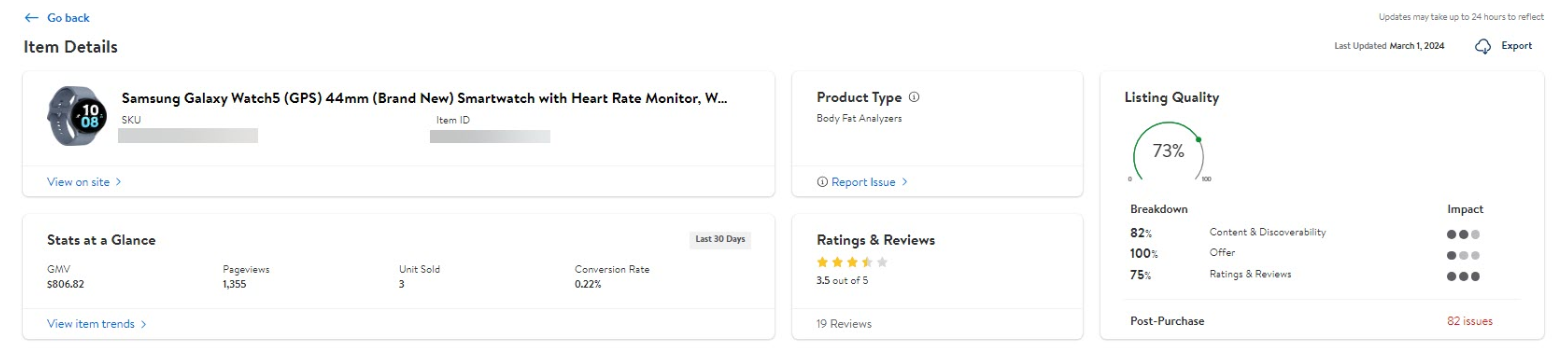1566x361 pixels.
Task: Click the Go back arrow icon
Action: coord(32,18)
